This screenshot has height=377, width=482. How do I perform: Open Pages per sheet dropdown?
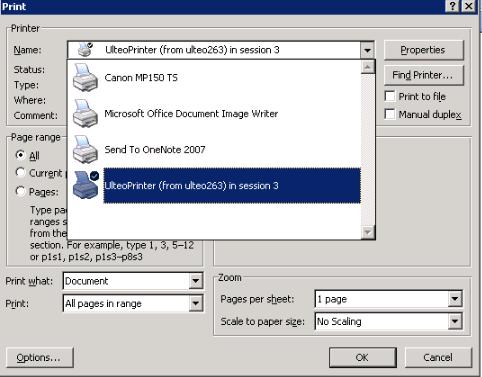[x=455, y=299]
